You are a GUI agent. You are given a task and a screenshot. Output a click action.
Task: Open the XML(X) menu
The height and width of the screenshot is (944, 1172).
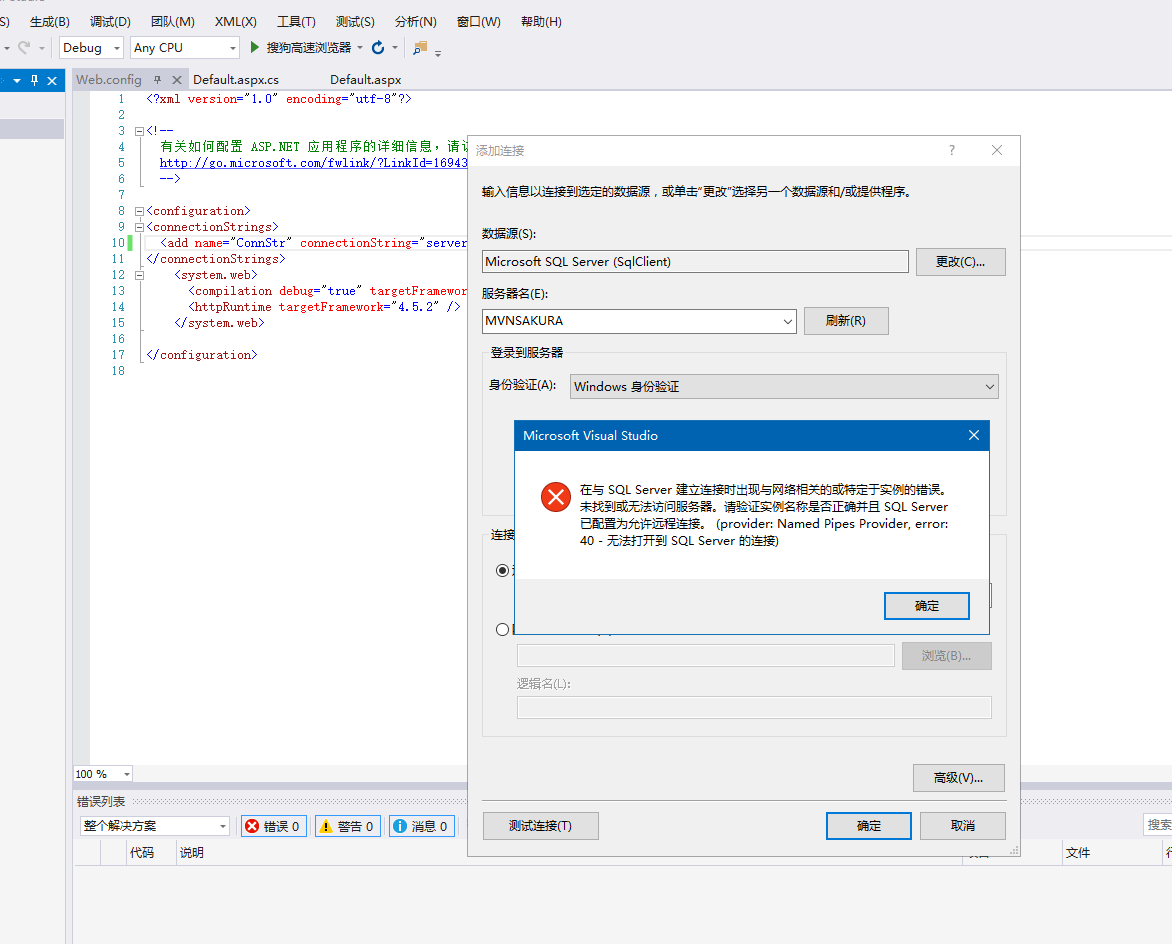click(235, 22)
